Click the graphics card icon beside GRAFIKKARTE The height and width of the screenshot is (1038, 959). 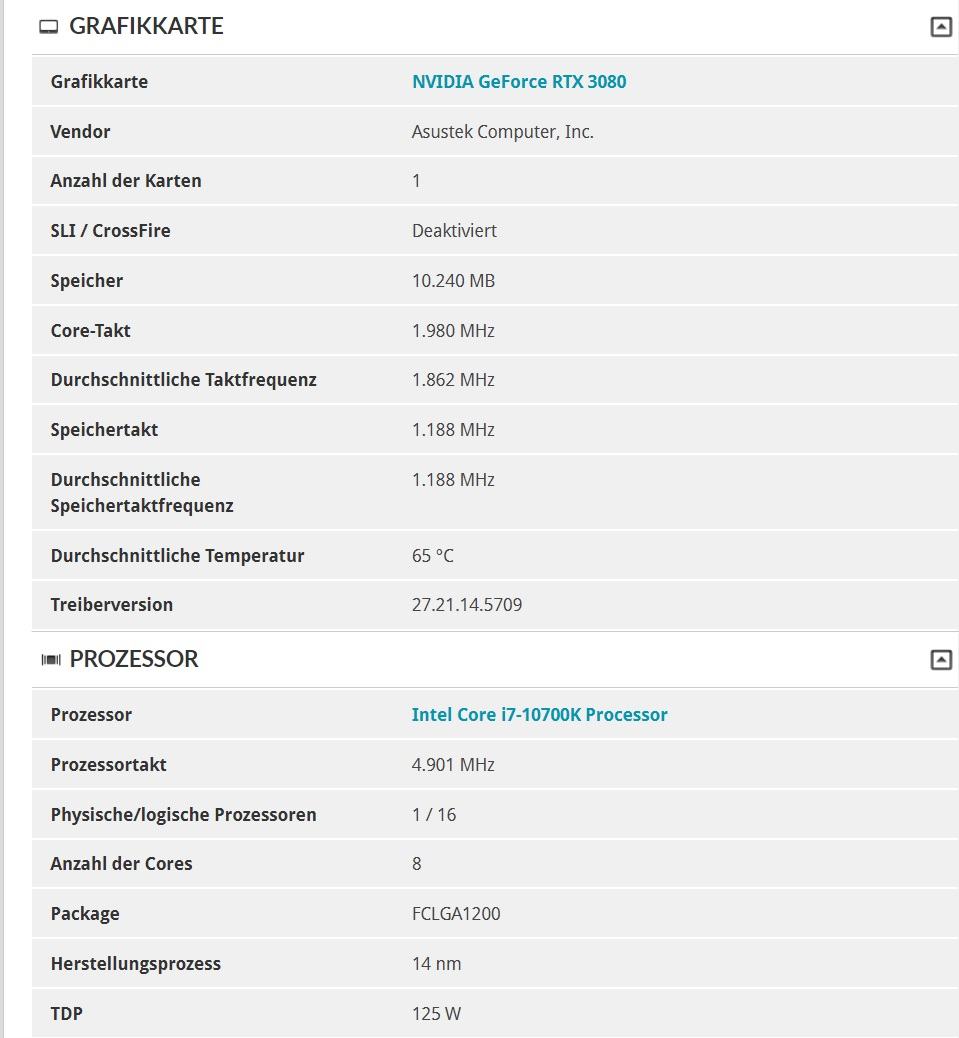[48, 26]
